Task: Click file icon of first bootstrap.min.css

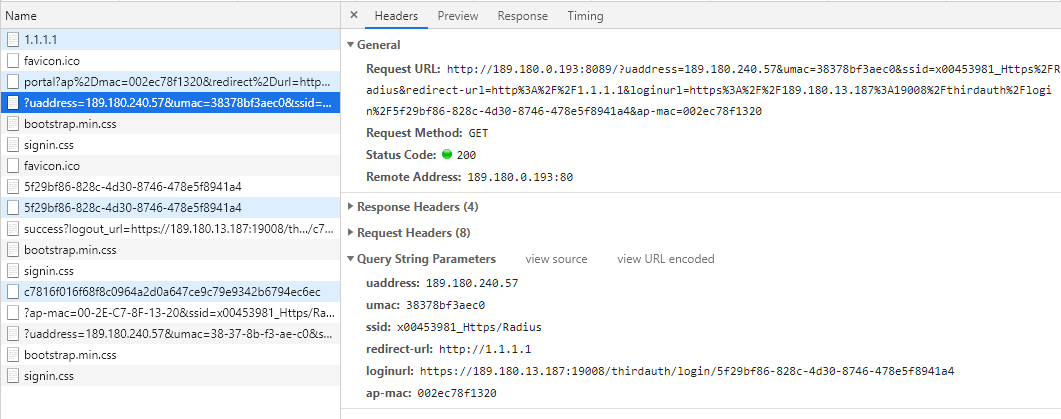Action: click(12, 123)
